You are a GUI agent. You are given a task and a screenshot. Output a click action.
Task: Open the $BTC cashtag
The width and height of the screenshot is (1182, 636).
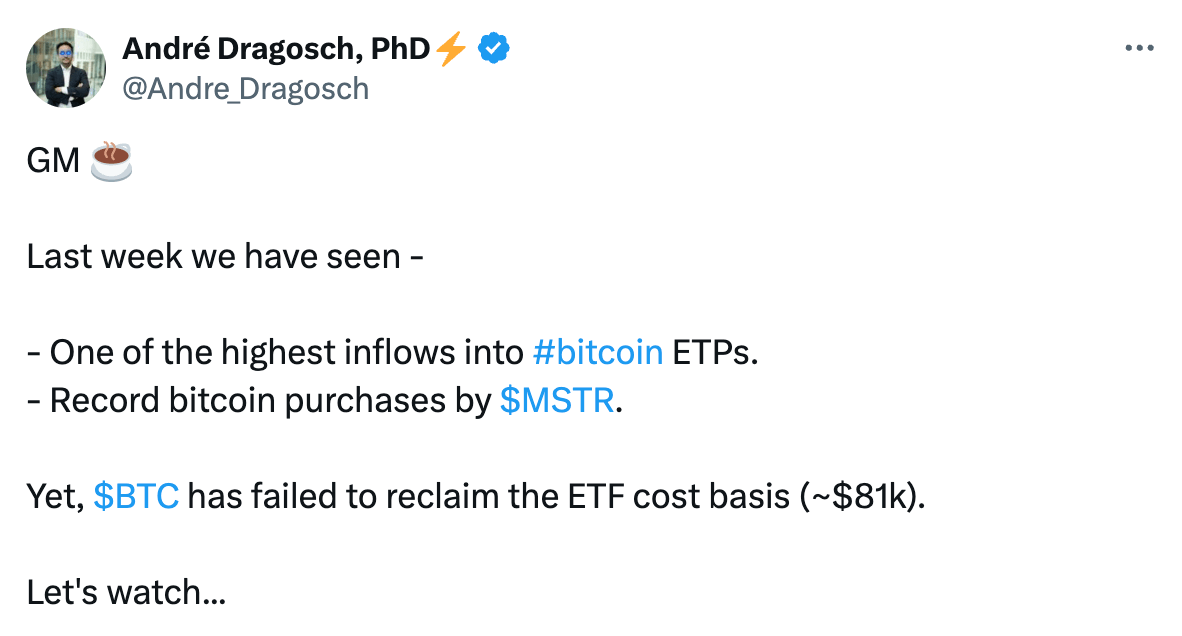[x=136, y=496]
